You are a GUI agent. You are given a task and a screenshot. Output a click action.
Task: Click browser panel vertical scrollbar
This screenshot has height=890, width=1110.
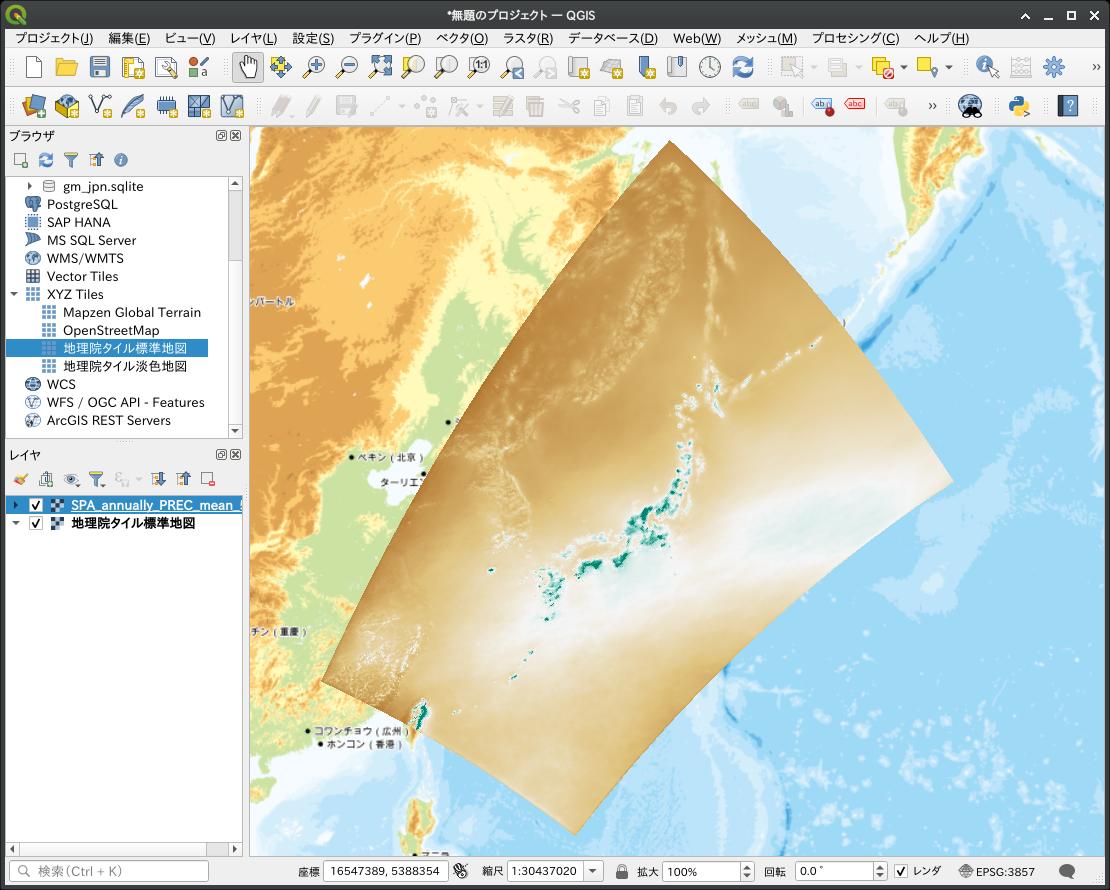point(235,226)
